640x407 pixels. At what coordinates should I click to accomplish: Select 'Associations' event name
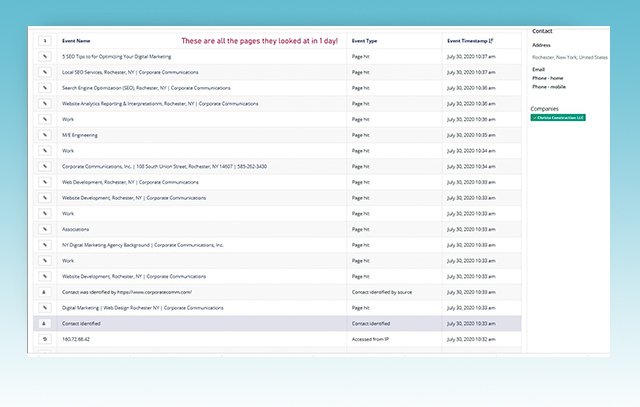pos(75,229)
